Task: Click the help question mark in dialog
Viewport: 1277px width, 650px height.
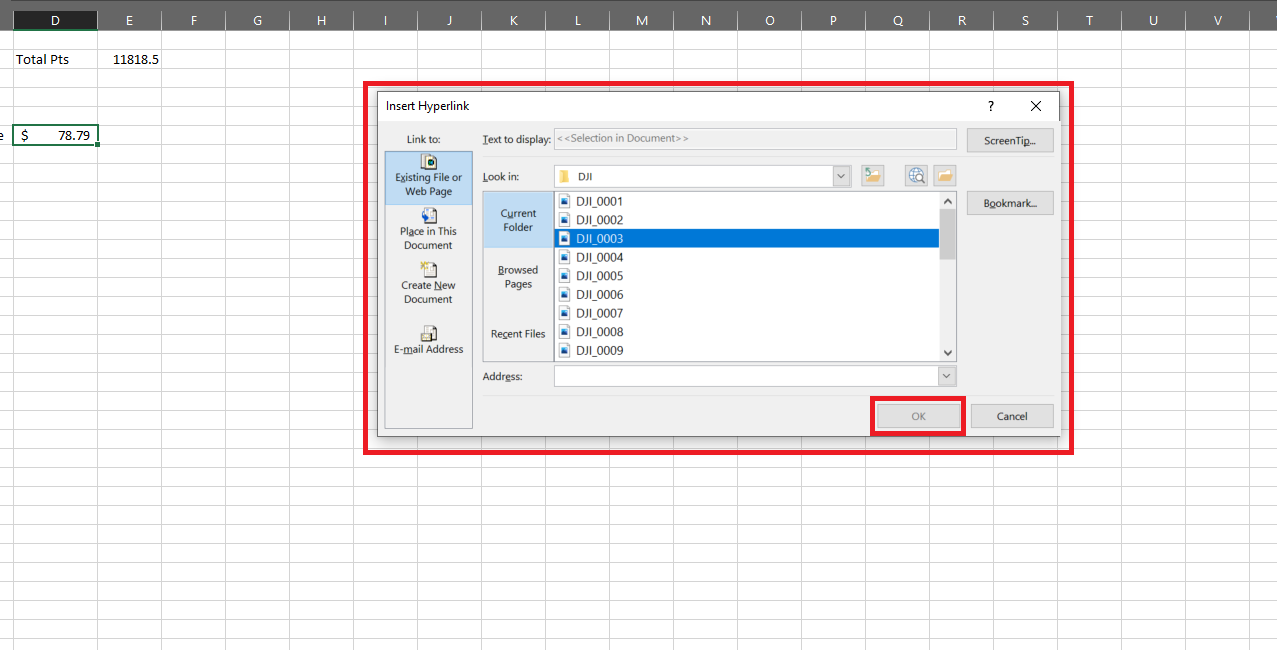Action: tap(991, 106)
